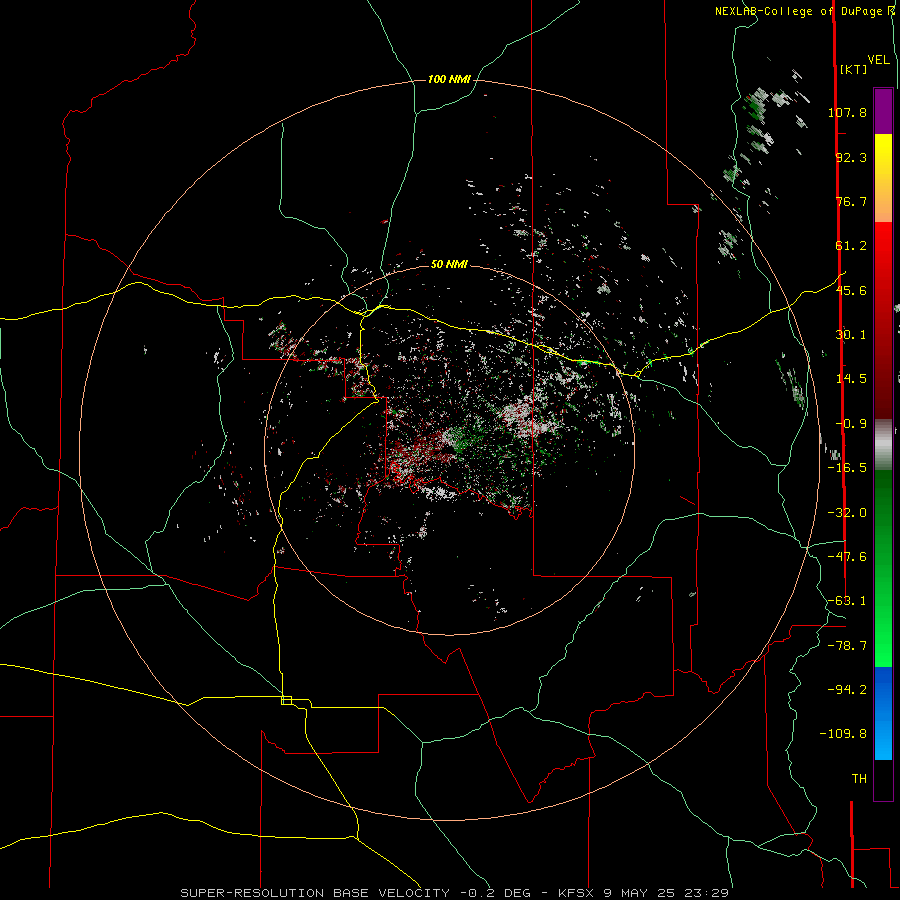Click the green segment of the velocity color bar
Viewport: 900px width, 900px height.
point(883,568)
